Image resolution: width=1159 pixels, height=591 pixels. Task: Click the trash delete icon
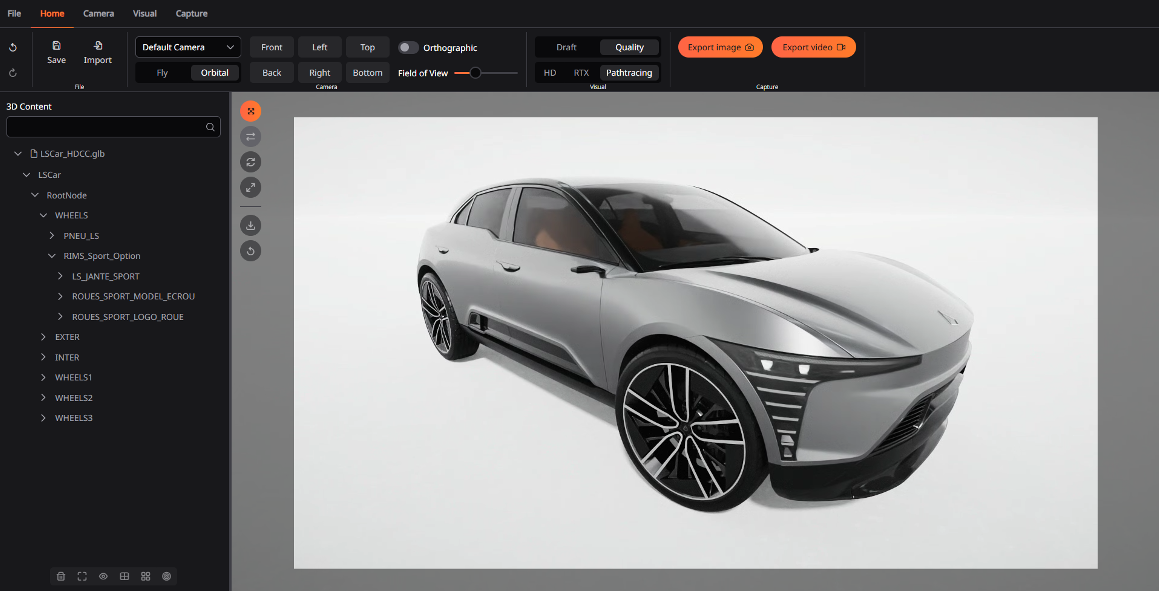(x=61, y=576)
